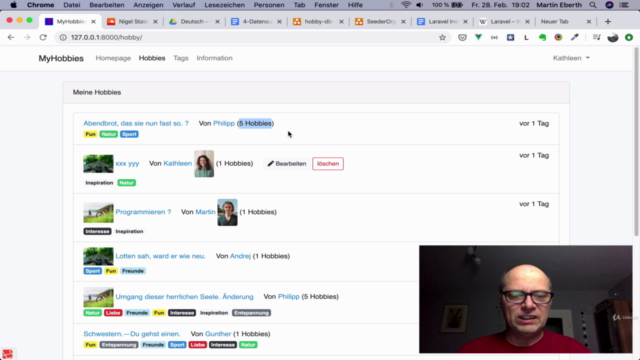
Task: Open macOS Spotlight search icon
Action: click(x=593, y=5)
